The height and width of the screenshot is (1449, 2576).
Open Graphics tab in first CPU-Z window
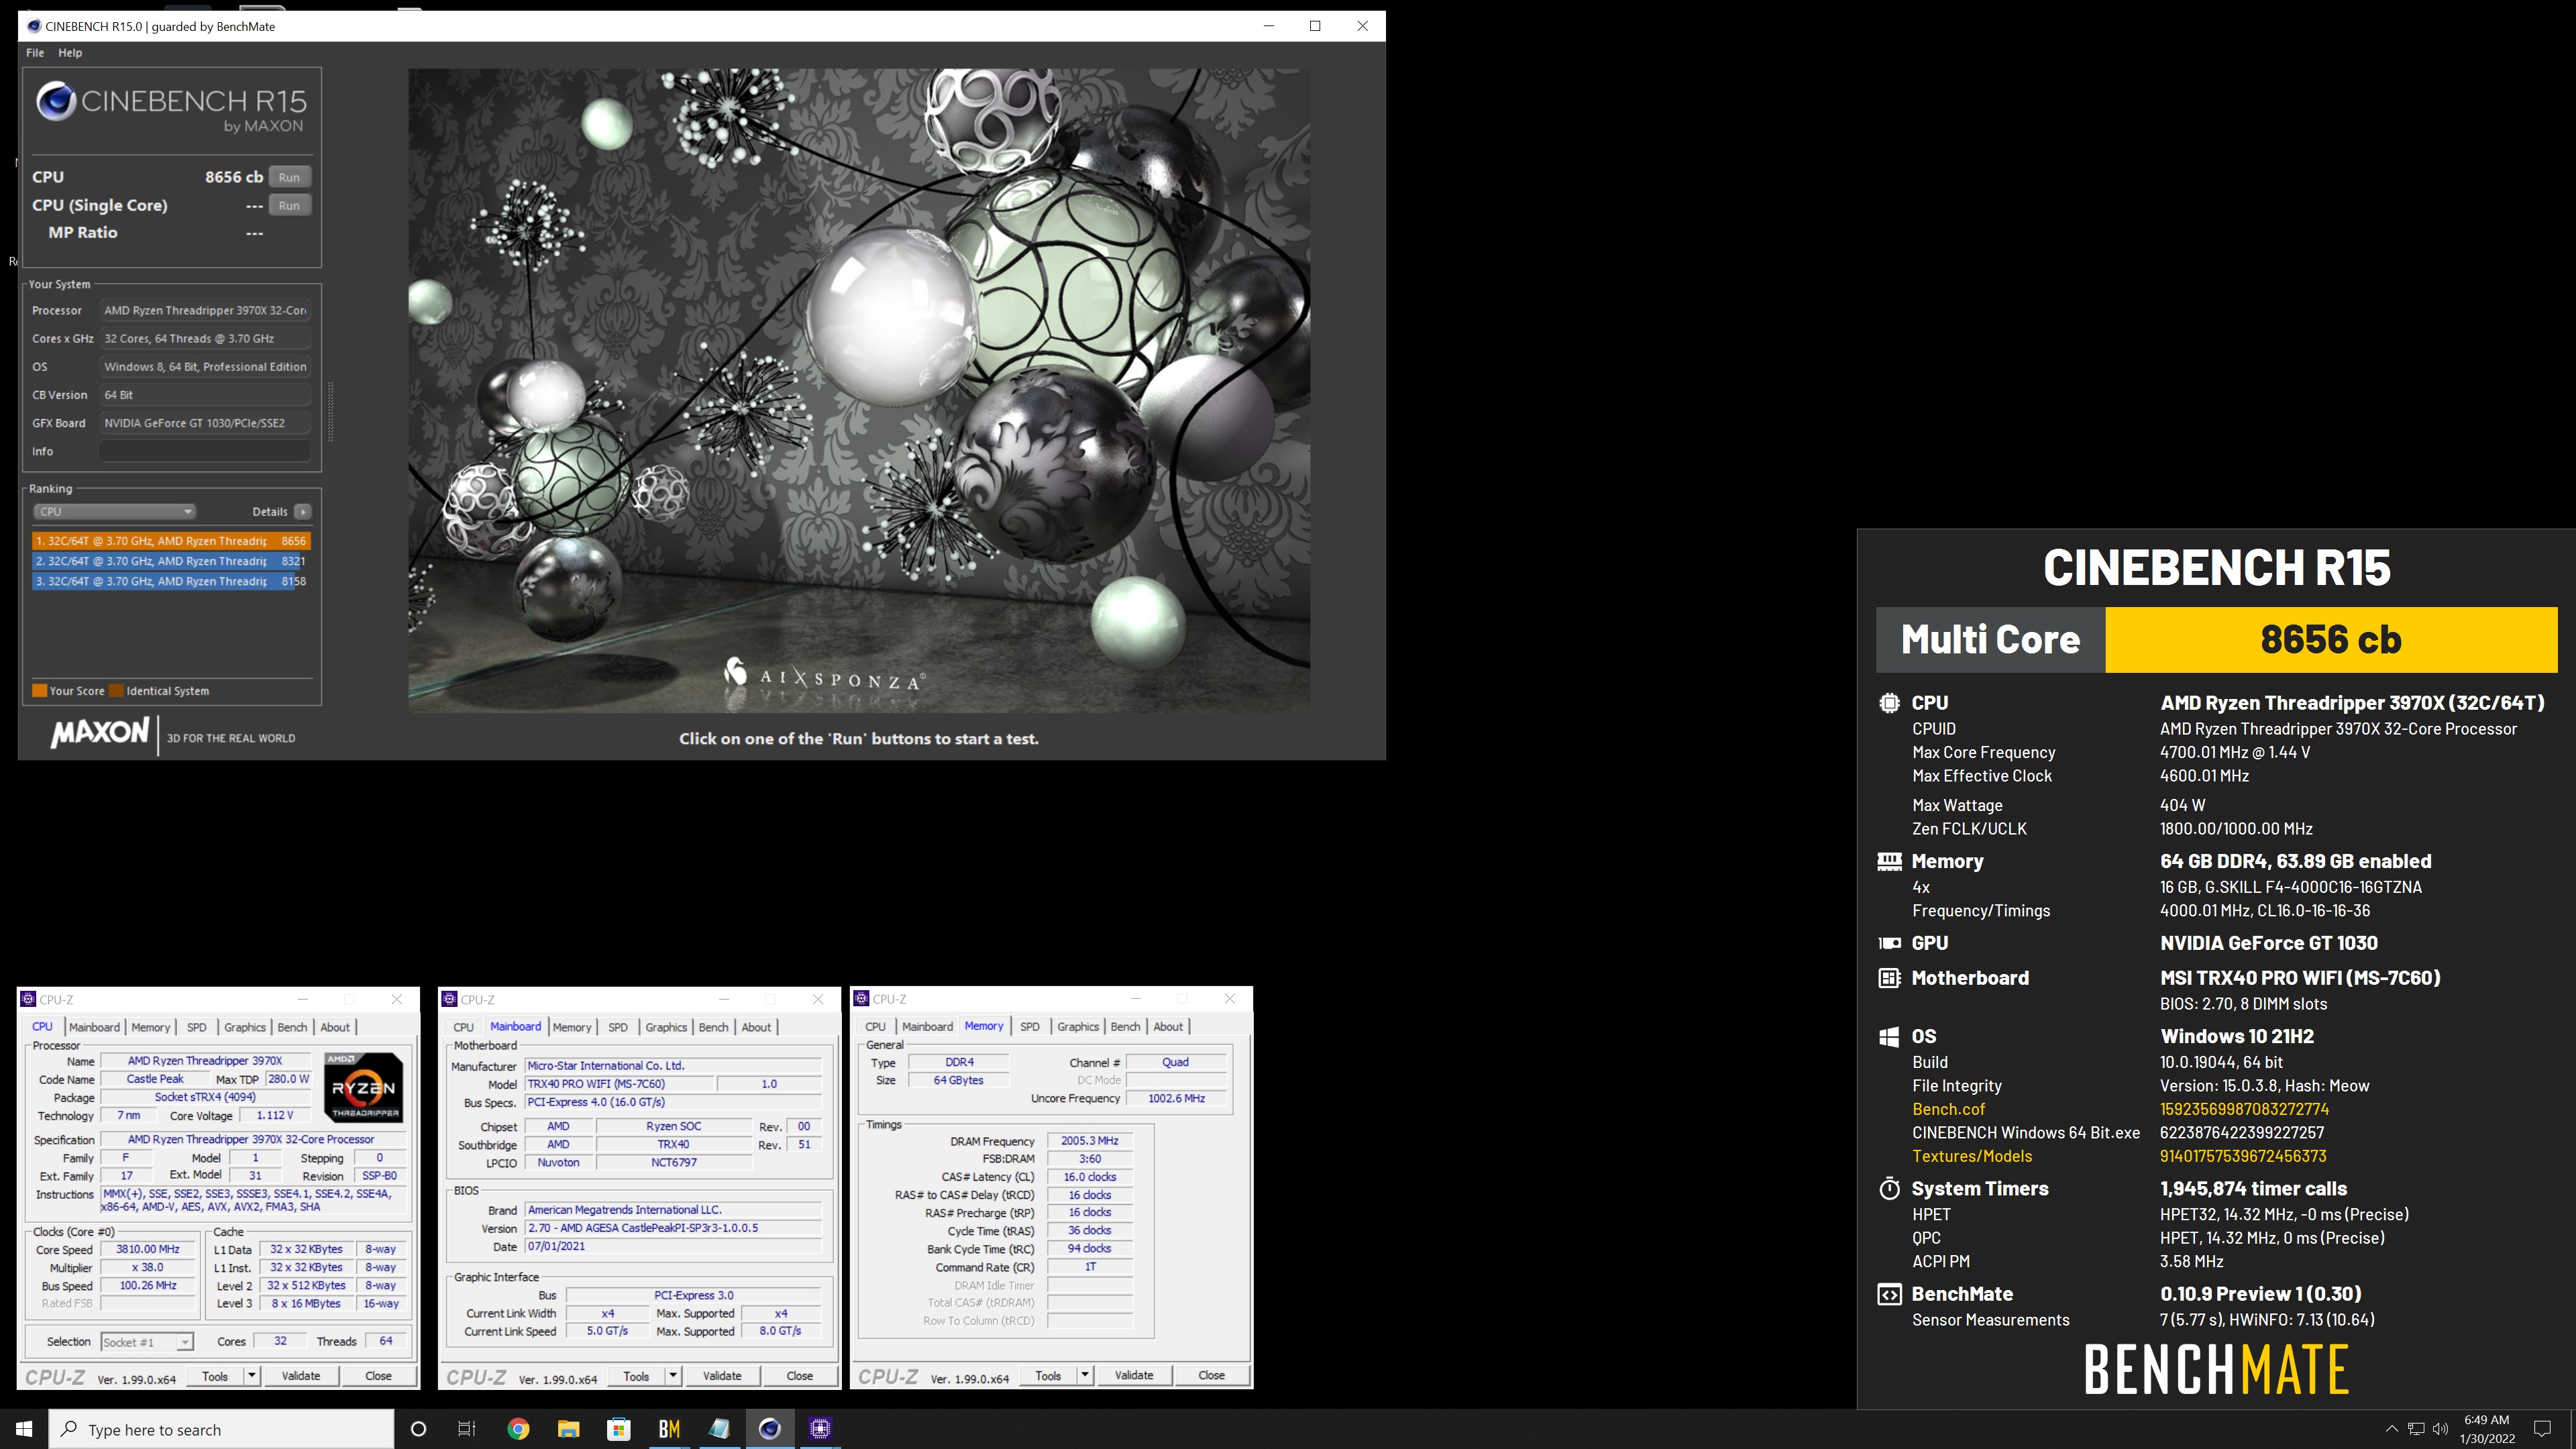click(245, 1027)
